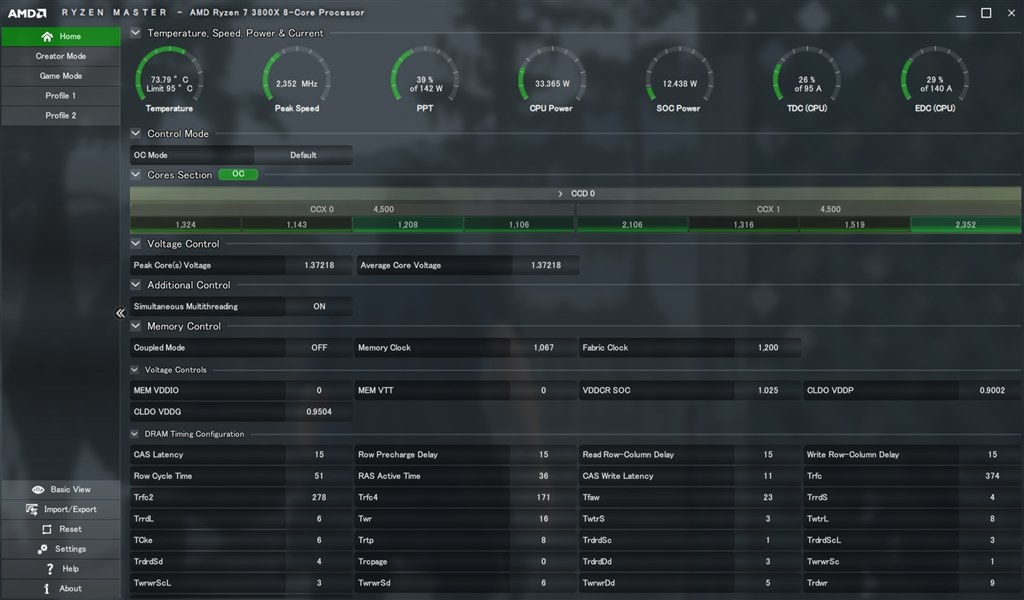Click the CCX 1 header label
This screenshot has width=1024, height=600.
coord(769,210)
